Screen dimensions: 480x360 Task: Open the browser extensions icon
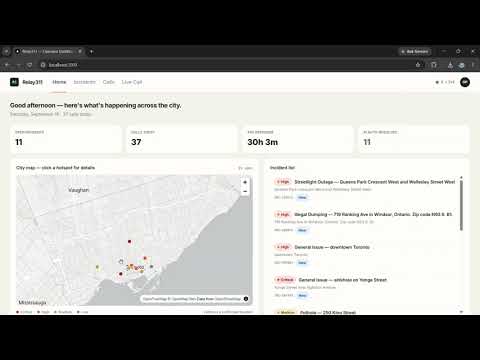point(434,65)
